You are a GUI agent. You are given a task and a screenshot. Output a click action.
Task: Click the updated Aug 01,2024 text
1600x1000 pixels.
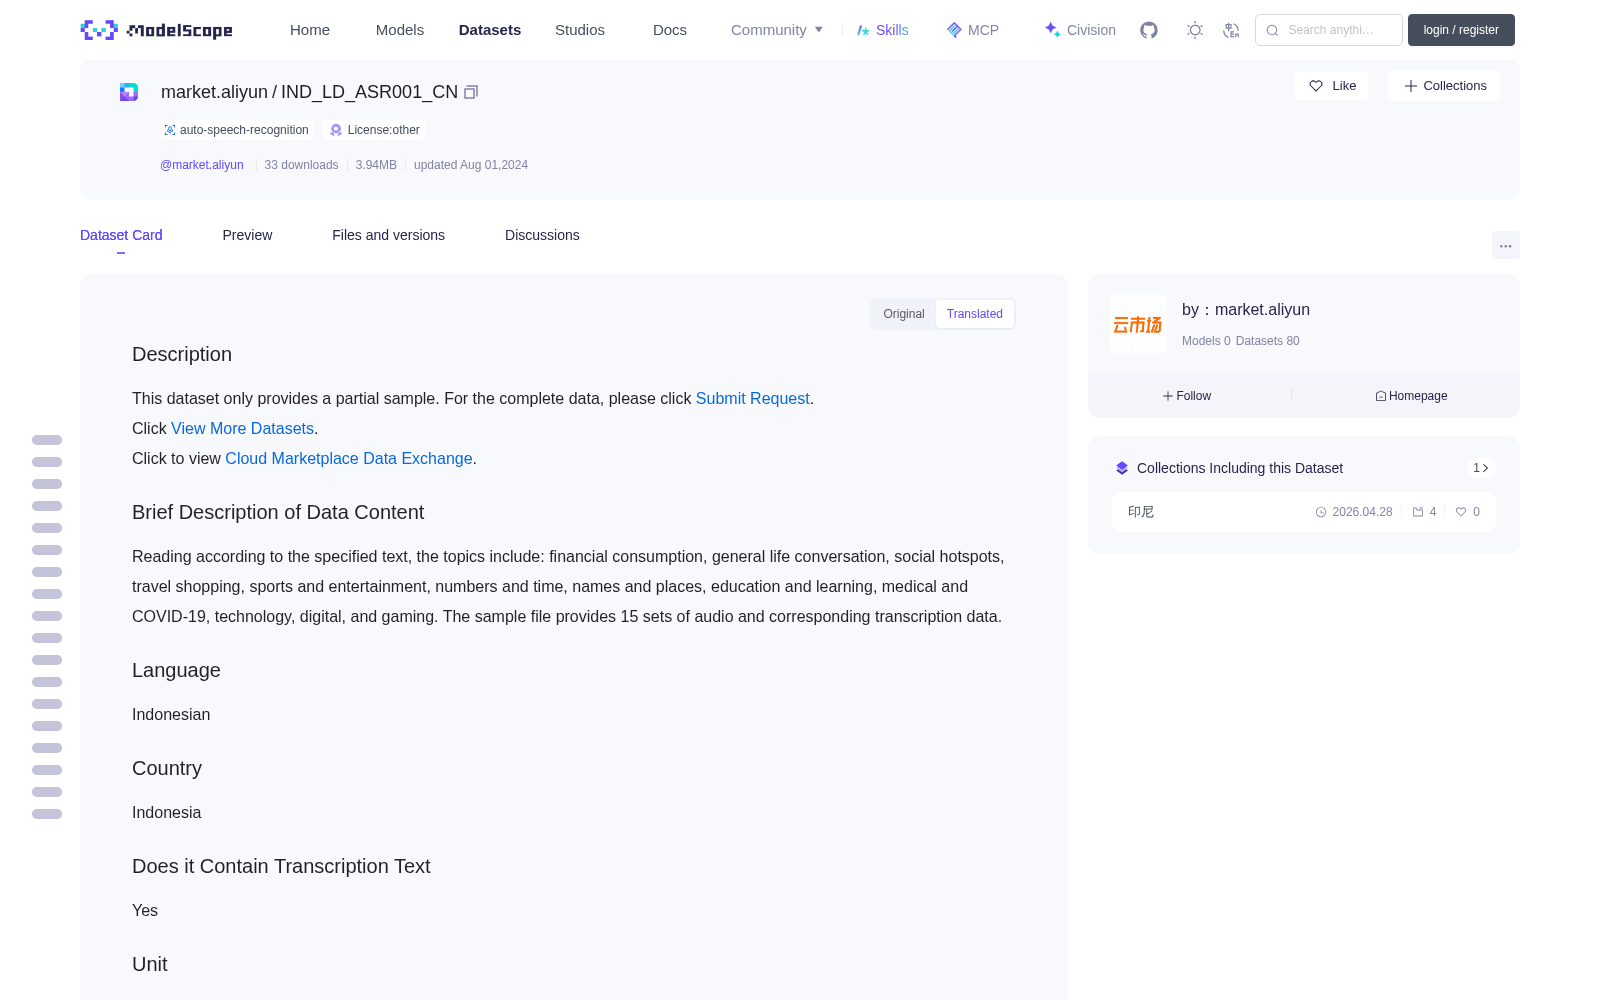pos(471,165)
